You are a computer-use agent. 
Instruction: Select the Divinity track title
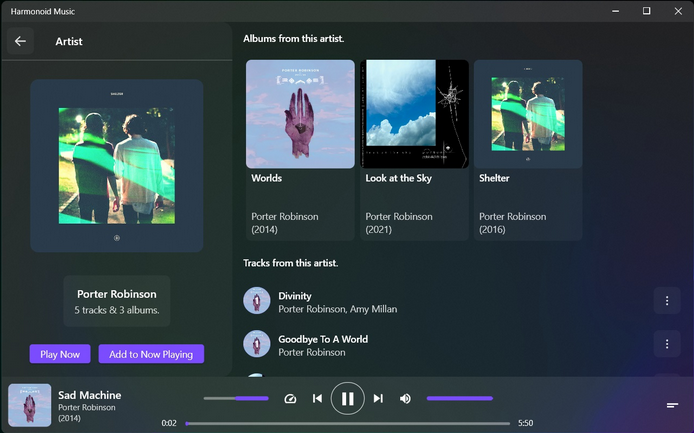[x=295, y=296]
